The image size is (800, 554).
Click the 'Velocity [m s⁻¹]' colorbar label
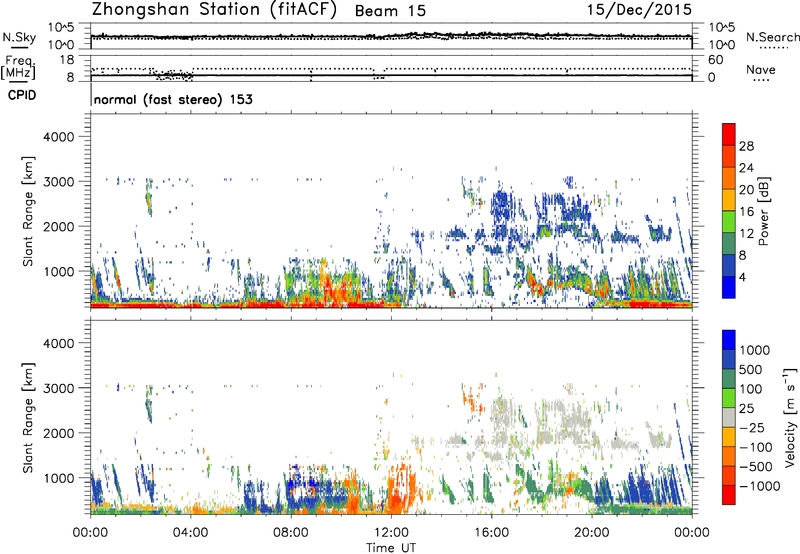790,417
